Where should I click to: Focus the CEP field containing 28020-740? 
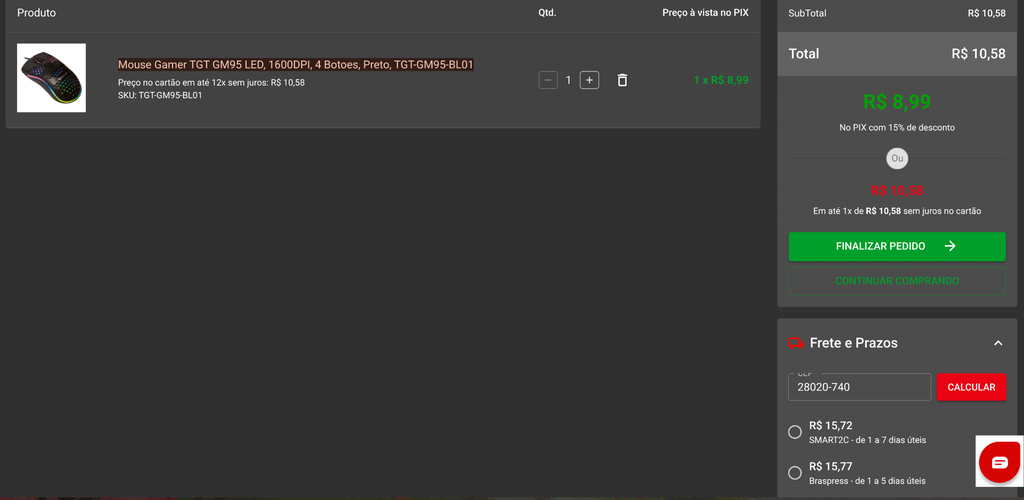click(x=859, y=387)
